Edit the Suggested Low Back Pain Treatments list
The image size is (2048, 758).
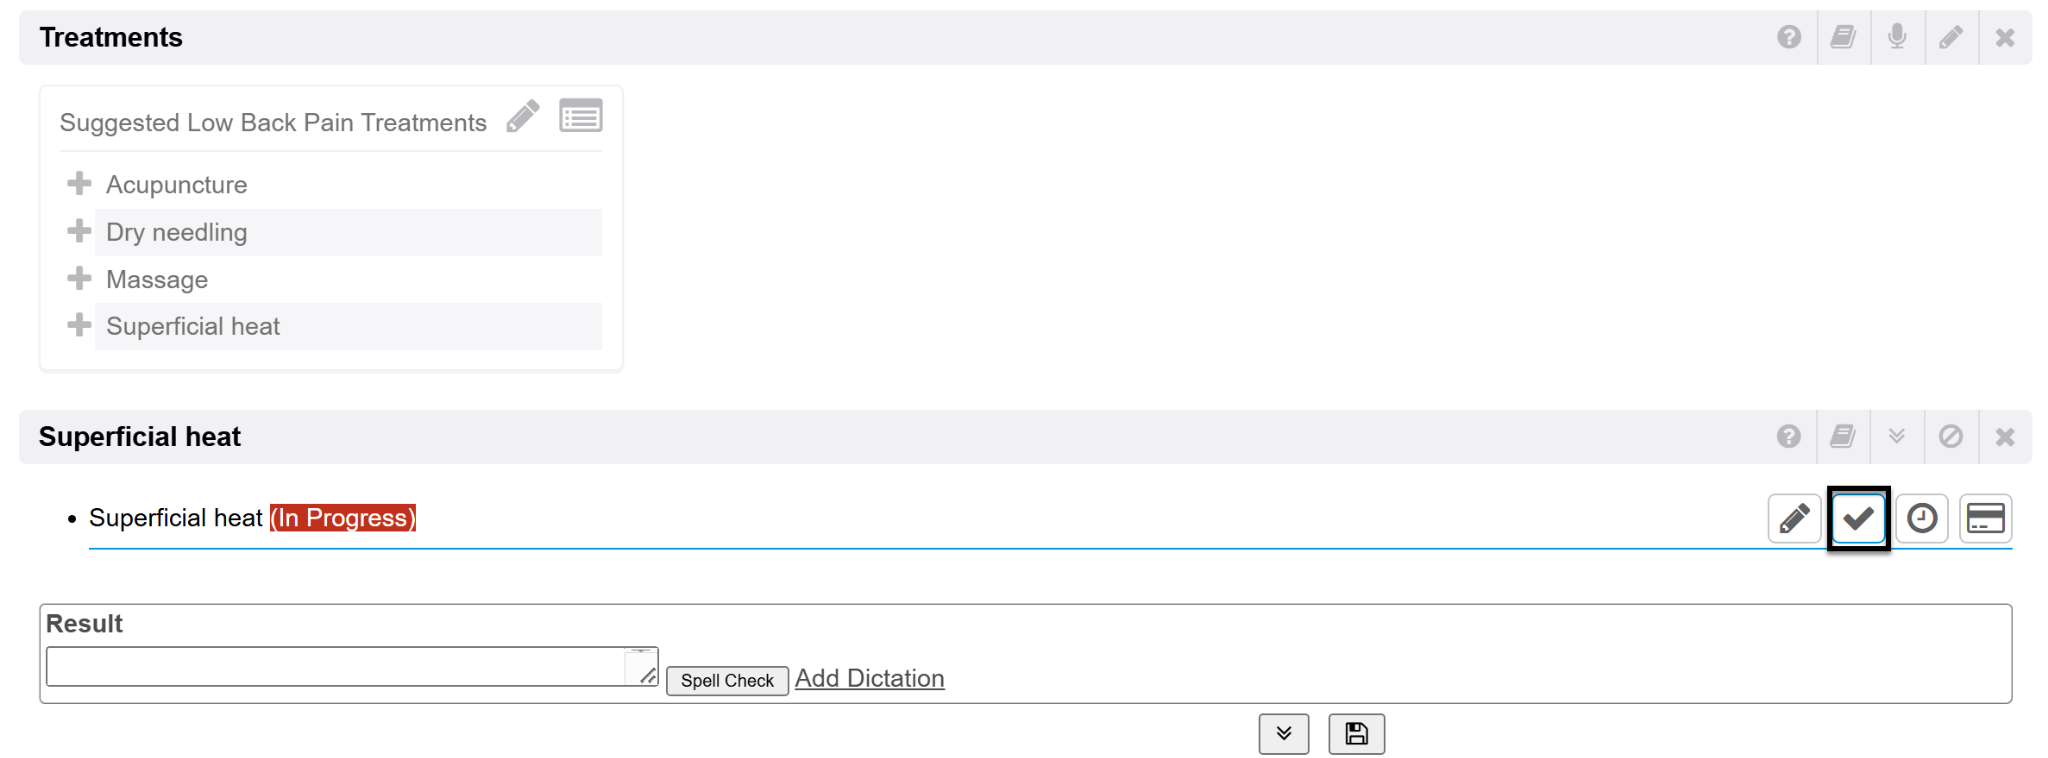pyautogui.click(x=523, y=117)
